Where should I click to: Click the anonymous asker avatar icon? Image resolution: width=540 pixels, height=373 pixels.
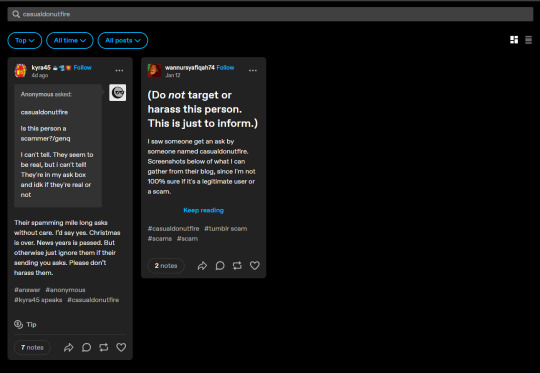[x=117, y=93]
